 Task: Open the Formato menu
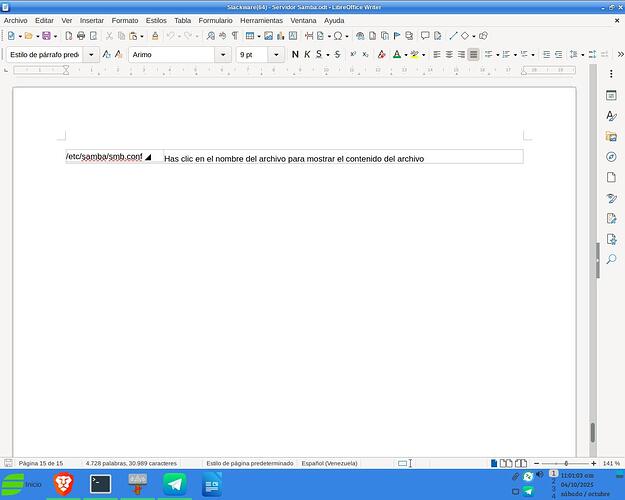[125, 20]
